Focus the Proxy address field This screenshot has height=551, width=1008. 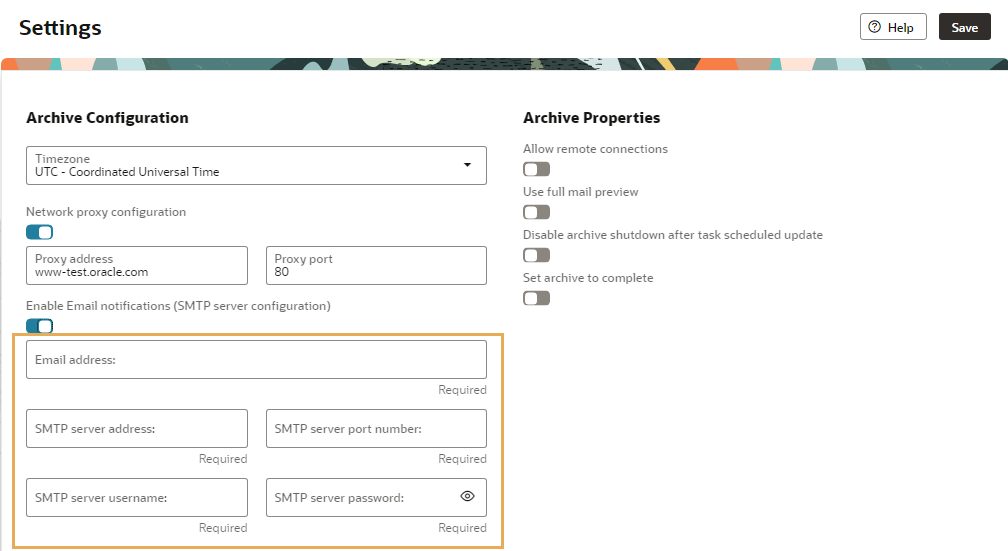tap(137, 266)
